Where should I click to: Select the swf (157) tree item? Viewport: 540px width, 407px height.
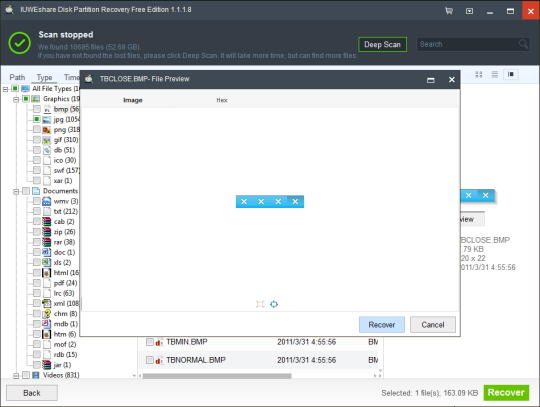(66, 170)
